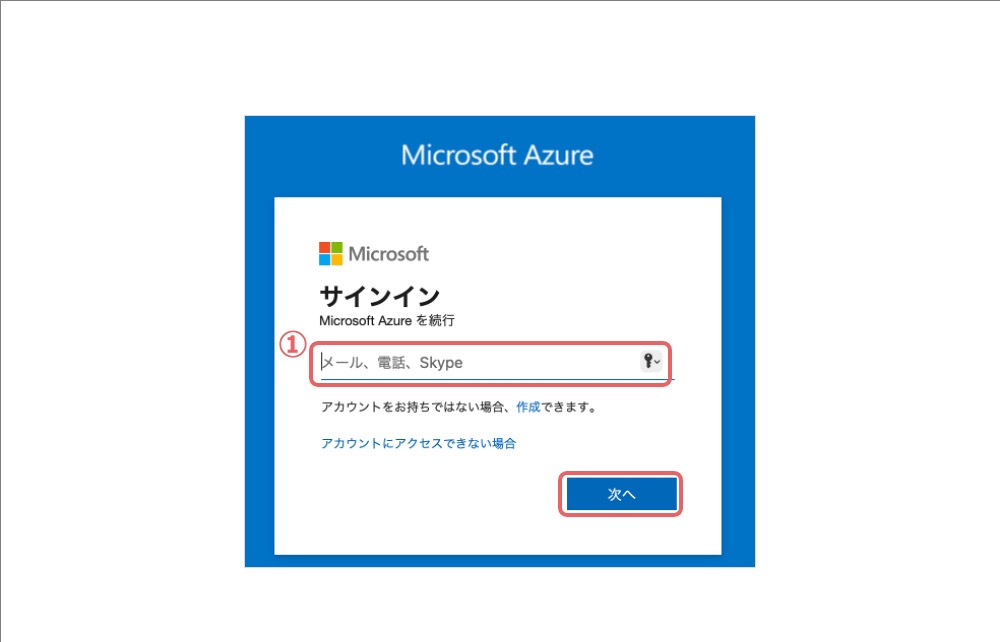Click the password manager key icon
Image resolution: width=1000 pixels, height=642 pixels.
click(648, 361)
